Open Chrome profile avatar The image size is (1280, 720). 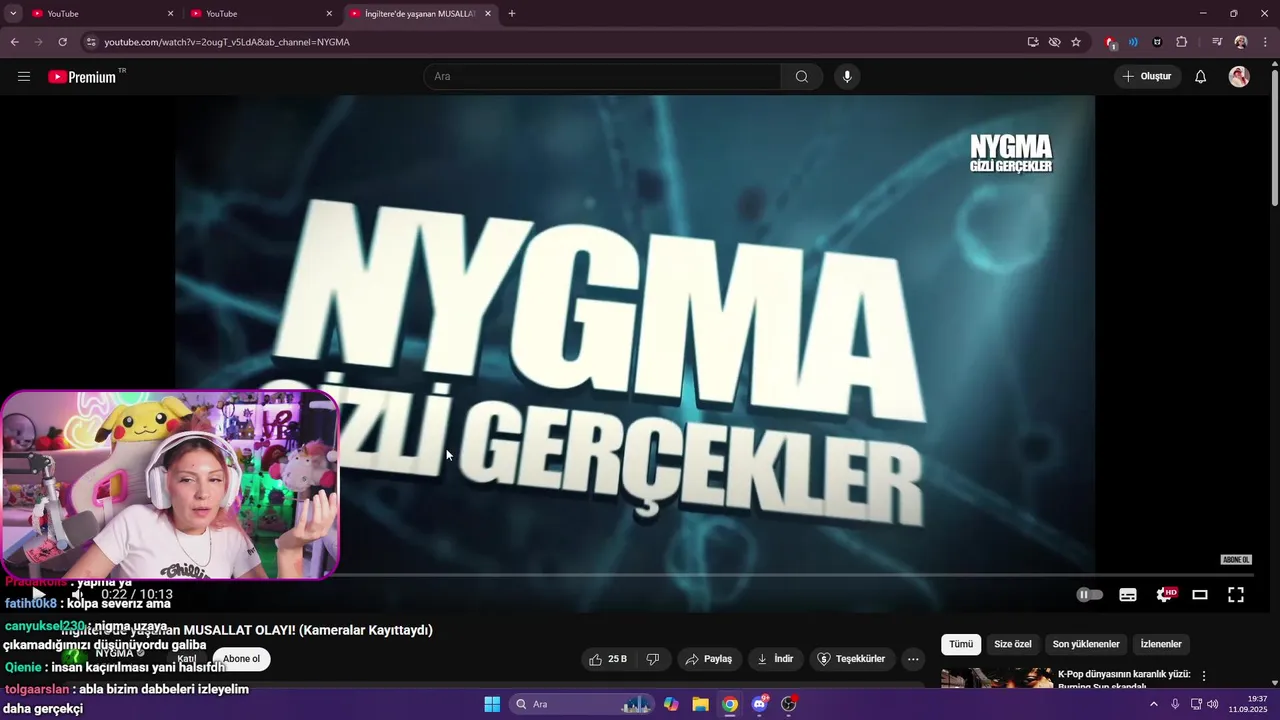[x=1241, y=42]
